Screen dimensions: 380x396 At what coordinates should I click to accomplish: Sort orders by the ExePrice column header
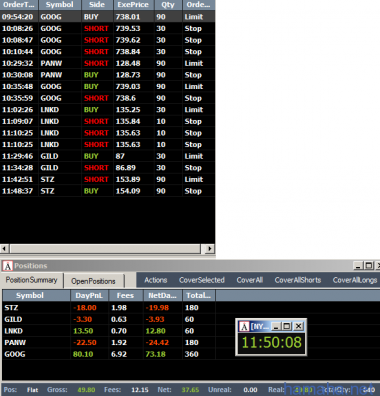click(x=133, y=5)
